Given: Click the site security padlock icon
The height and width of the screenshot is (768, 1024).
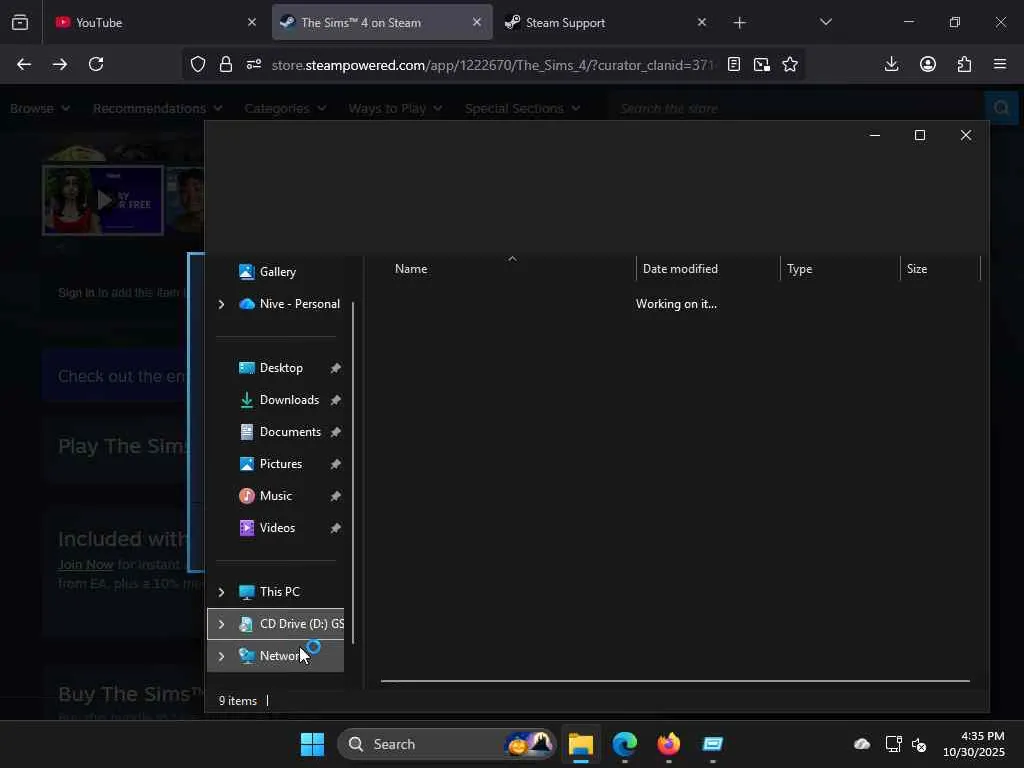Looking at the screenshot, I should [226, 64].
